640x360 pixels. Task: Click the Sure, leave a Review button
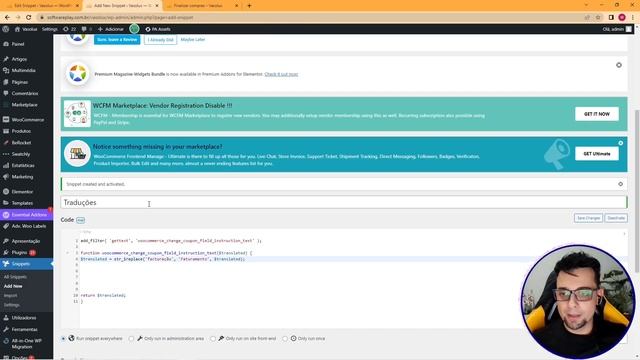click(117, 40)
